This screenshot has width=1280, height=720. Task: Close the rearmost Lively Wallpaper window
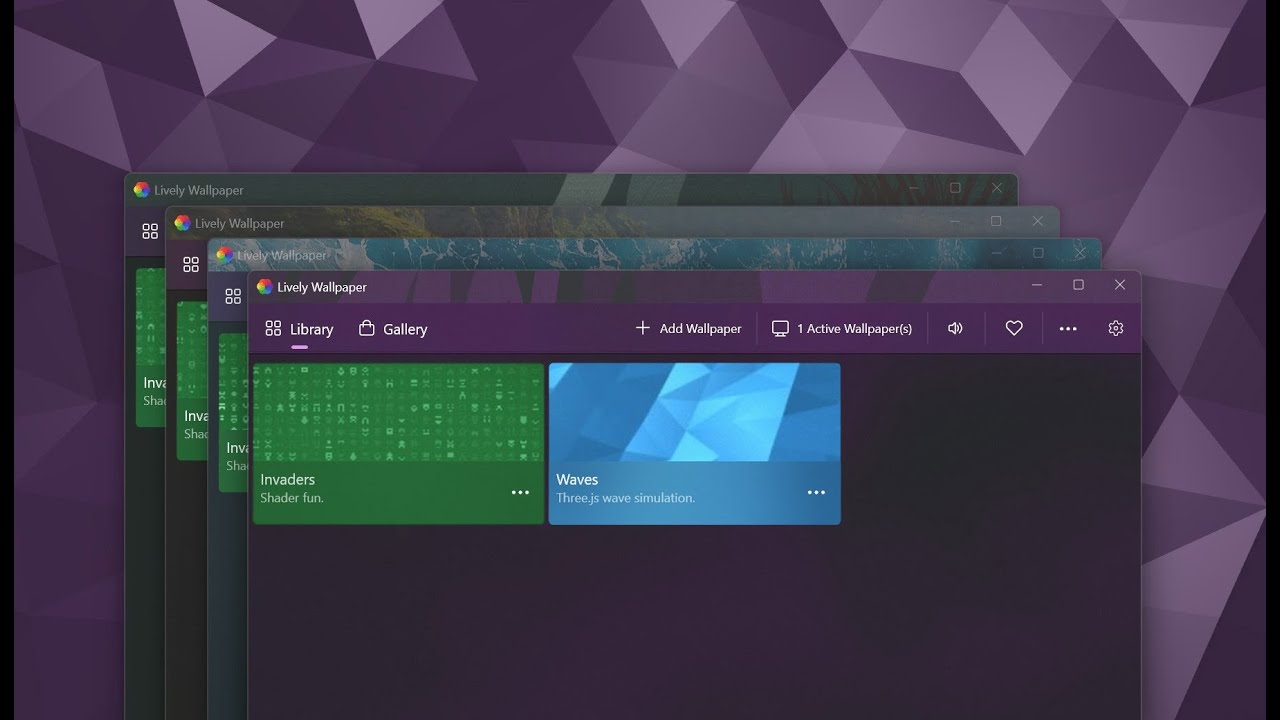tap(997, 188)
